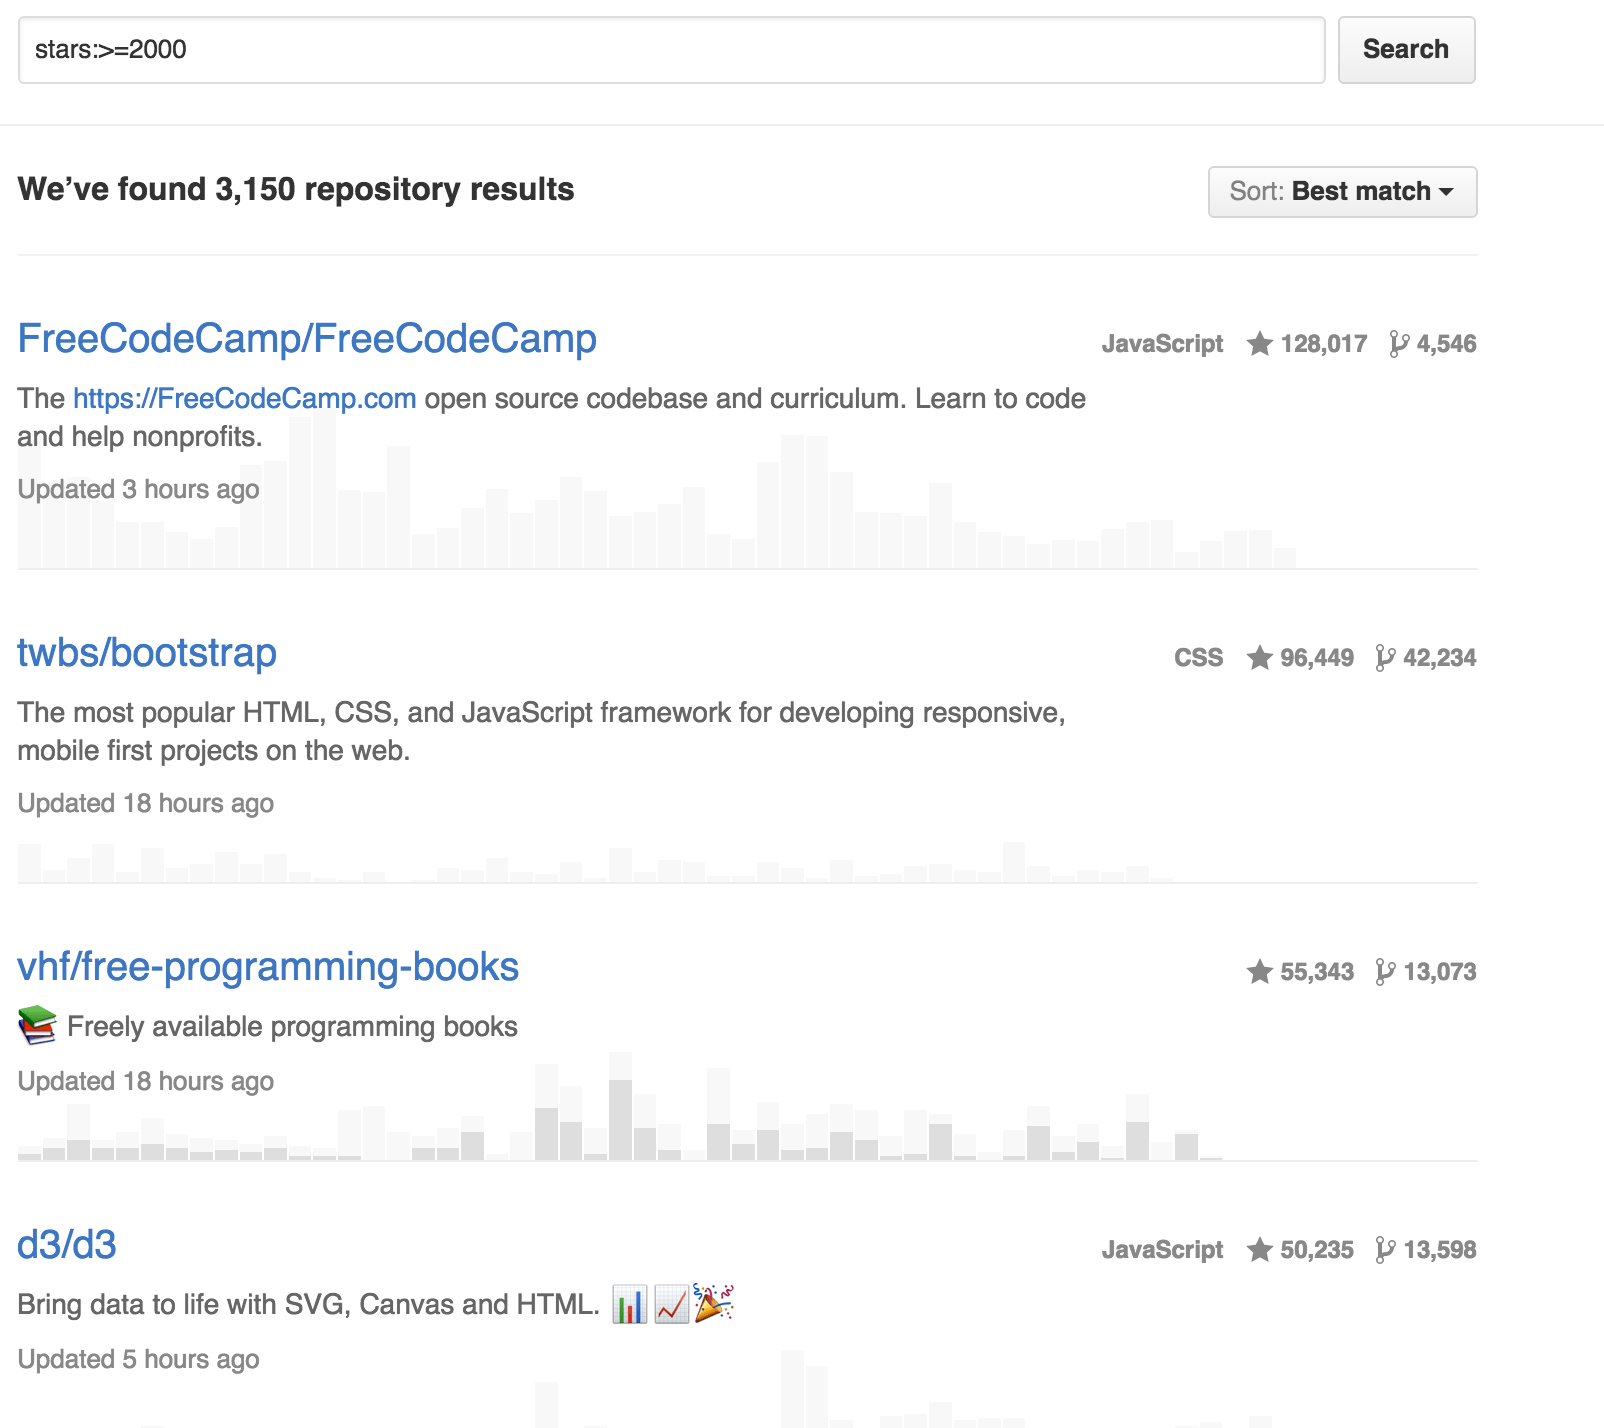
Task: Click the 13,598 forks count
Action: [x=1440, y=1250]
